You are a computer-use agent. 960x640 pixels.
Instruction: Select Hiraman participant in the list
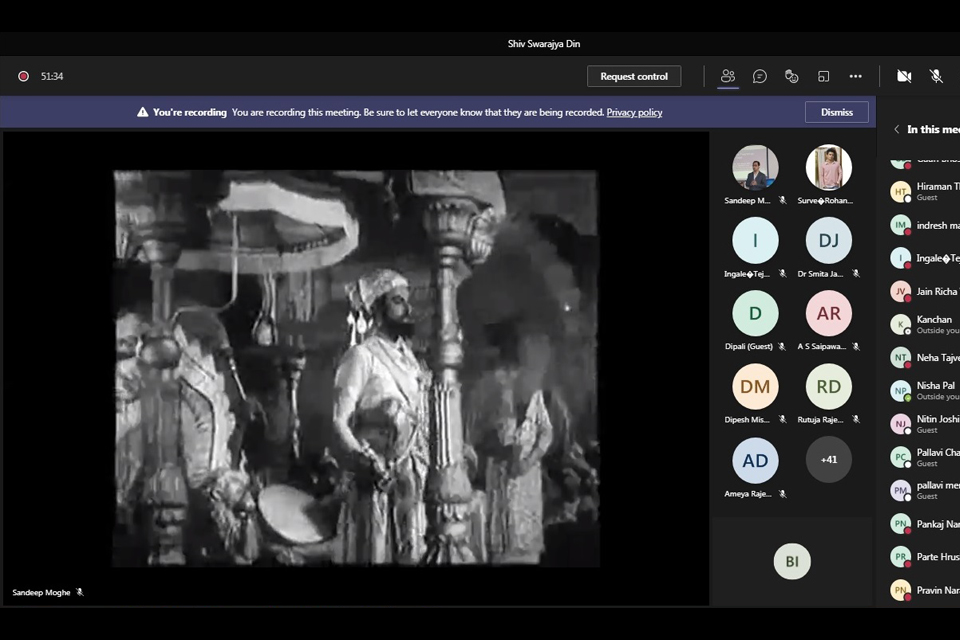coord(923,191)
